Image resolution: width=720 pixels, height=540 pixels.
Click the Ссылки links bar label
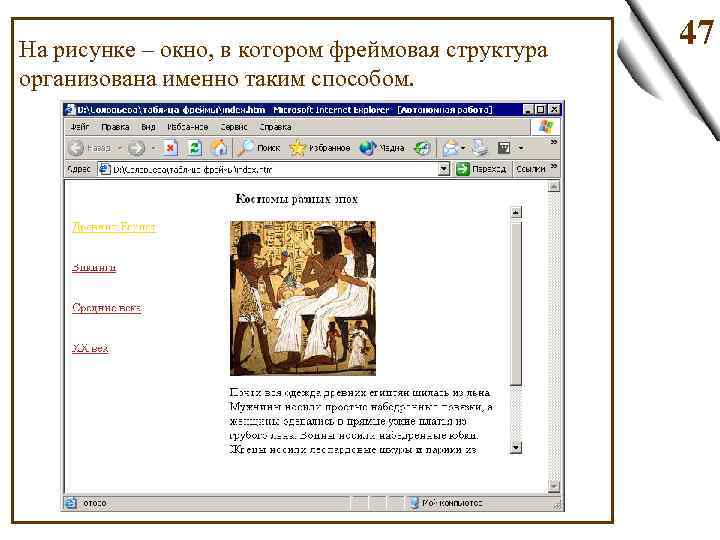(x=530, y=169)
